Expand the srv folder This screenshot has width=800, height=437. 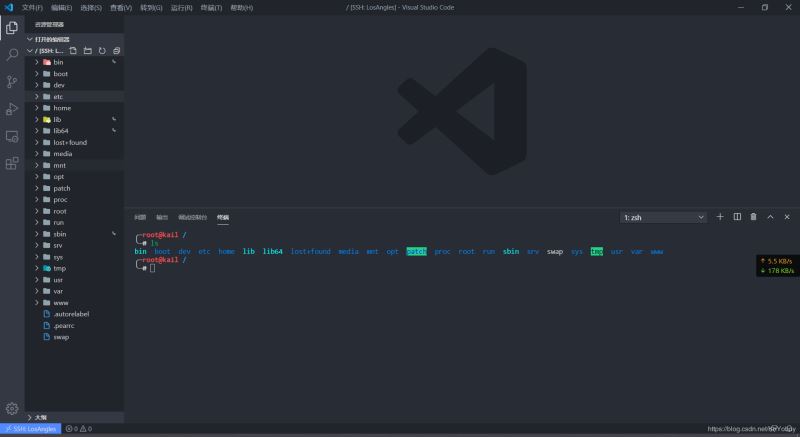(74, 245)
